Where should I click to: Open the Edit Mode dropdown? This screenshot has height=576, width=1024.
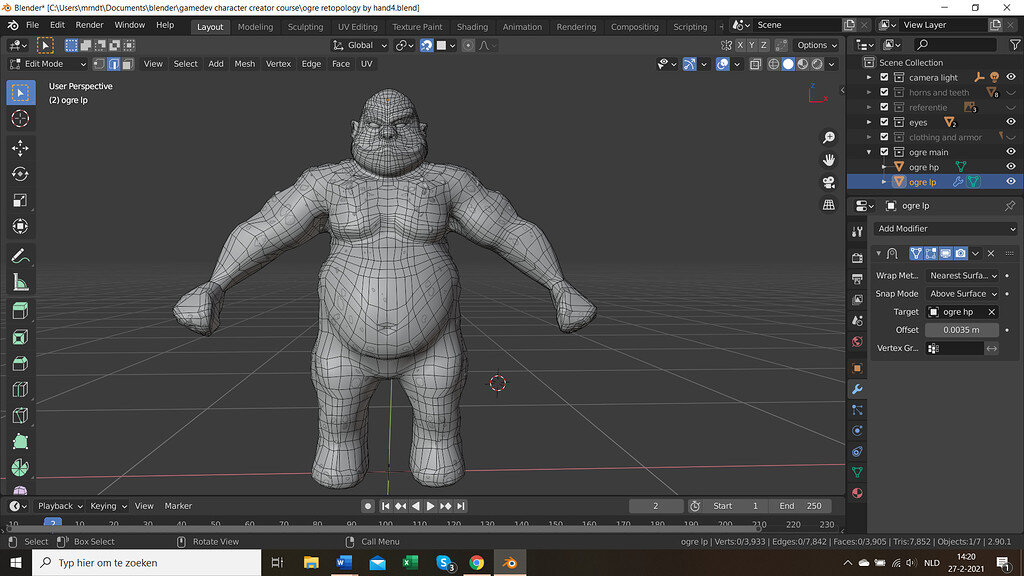[x=46, y=64]
